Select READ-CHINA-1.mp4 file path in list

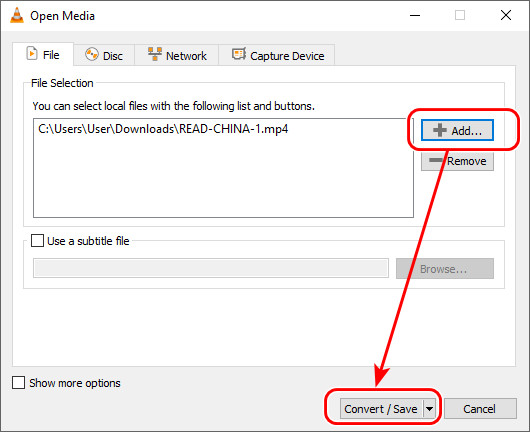pyautogui.click(x=163, y=129)
